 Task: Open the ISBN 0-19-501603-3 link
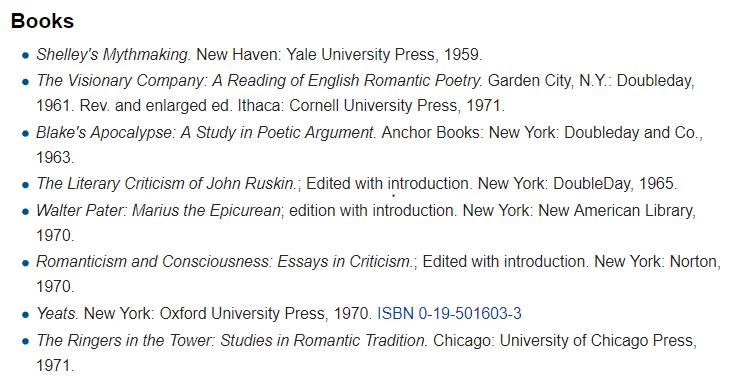449,313
